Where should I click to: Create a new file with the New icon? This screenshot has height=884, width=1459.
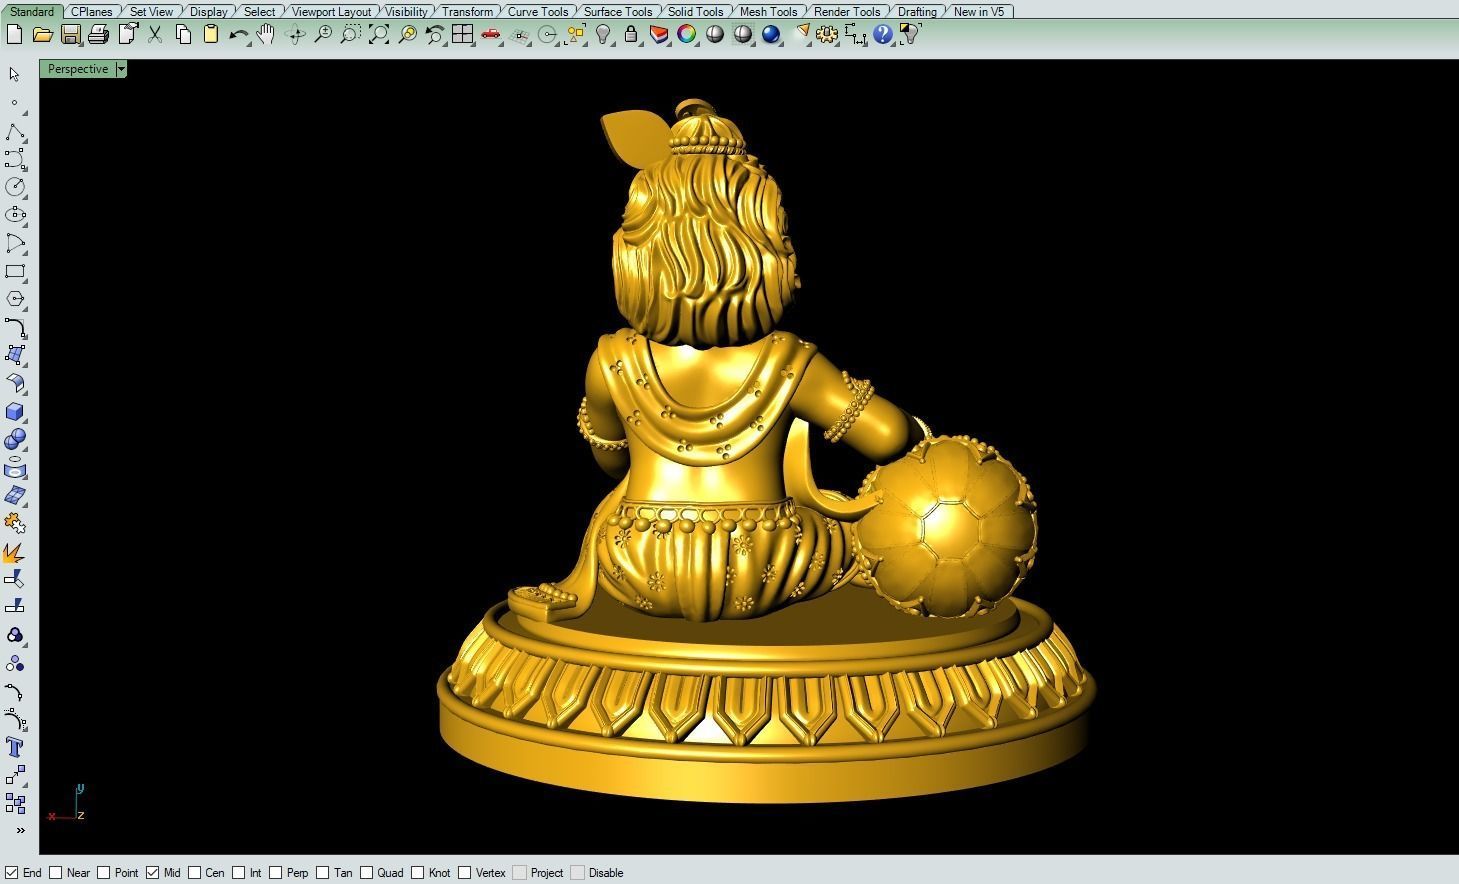point(14,35)
